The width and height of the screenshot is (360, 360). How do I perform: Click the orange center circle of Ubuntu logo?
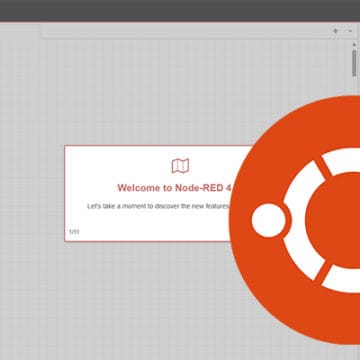333,220
